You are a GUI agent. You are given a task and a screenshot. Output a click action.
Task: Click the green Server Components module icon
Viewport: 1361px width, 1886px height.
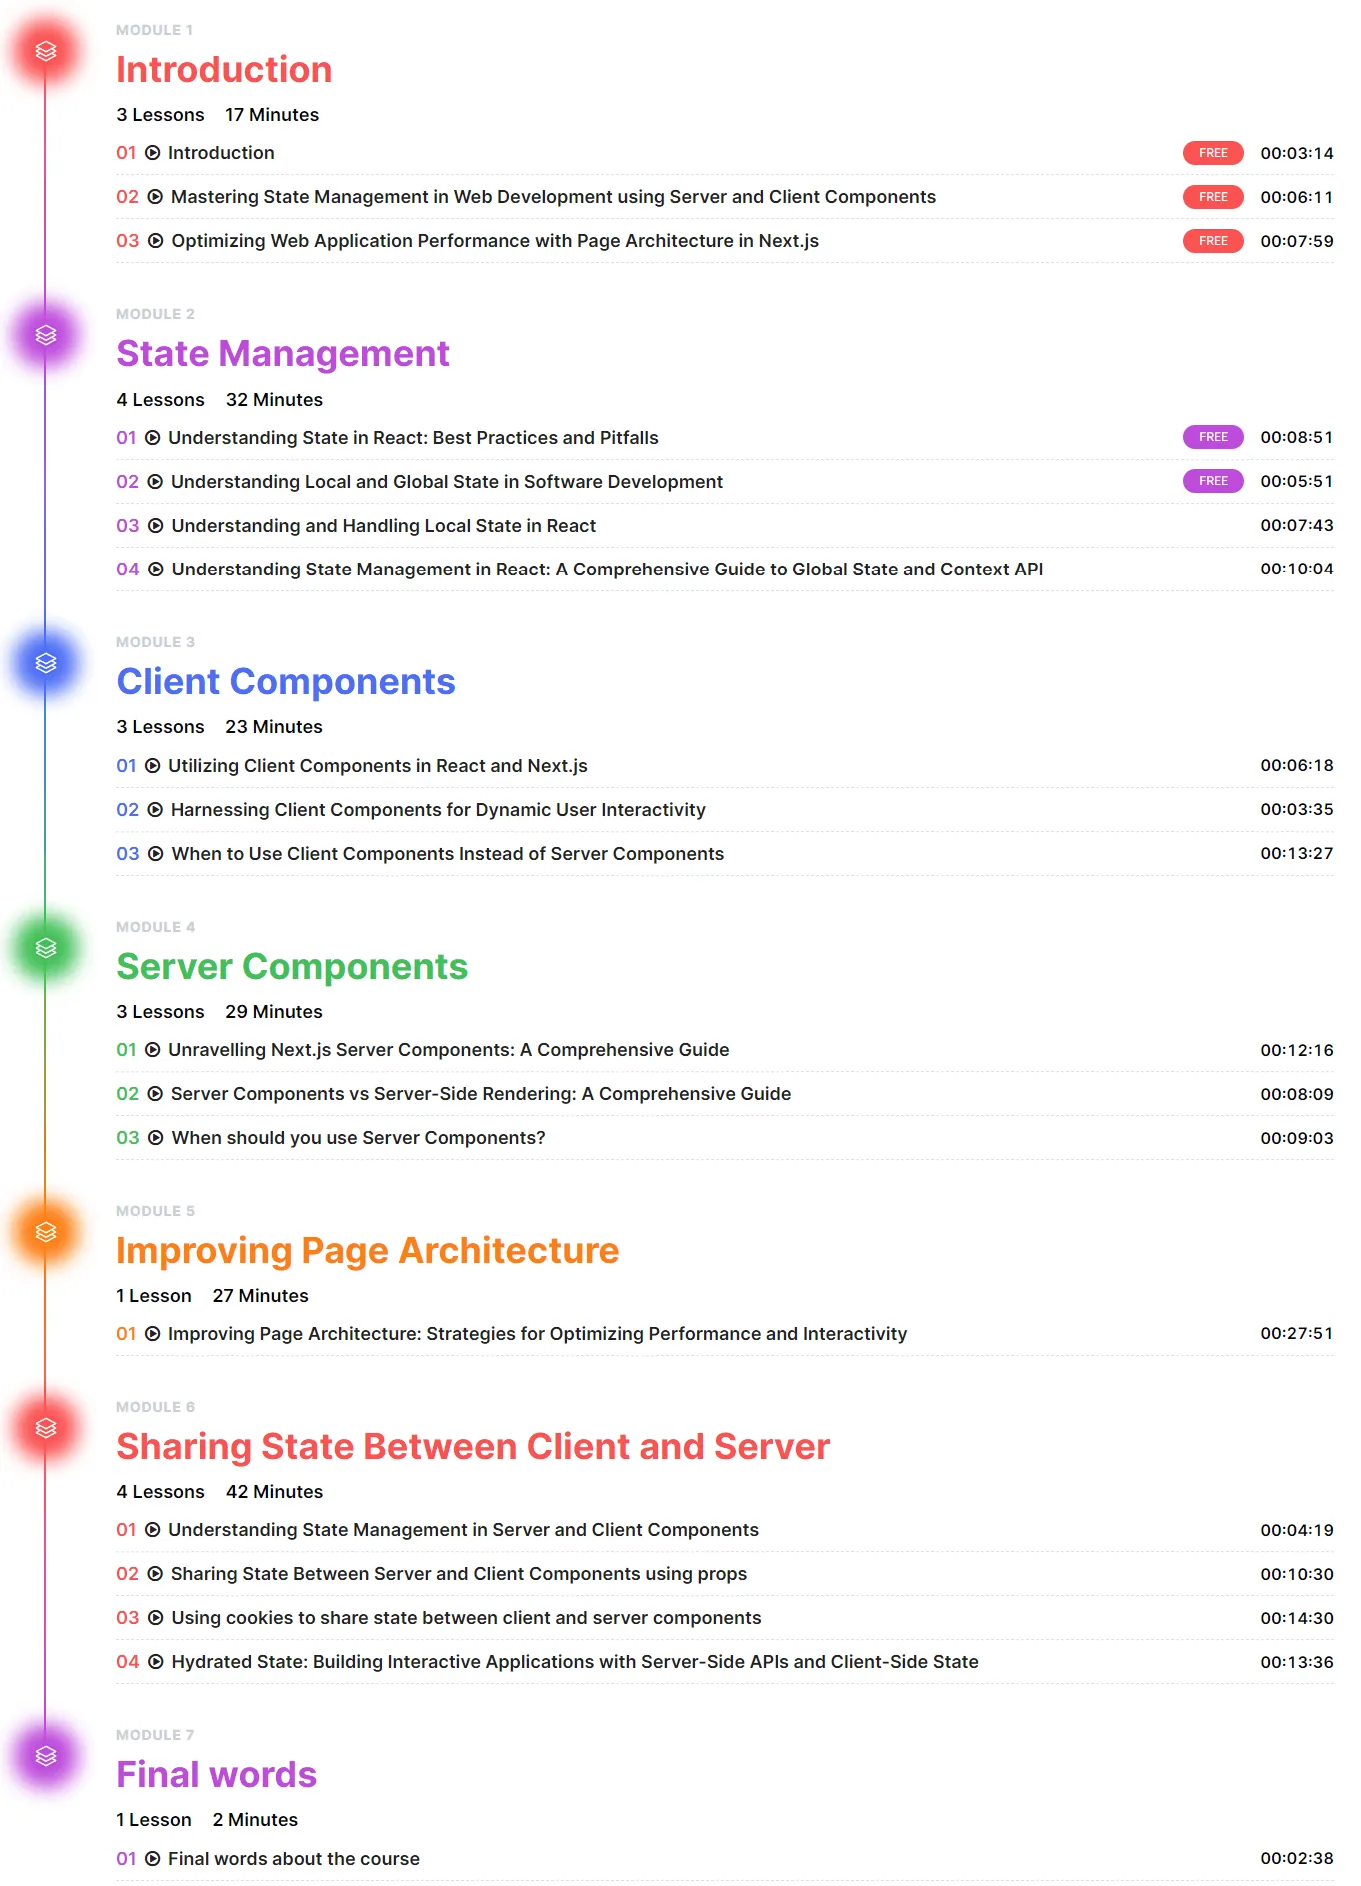pyautogui.click(x=46, y=948)
